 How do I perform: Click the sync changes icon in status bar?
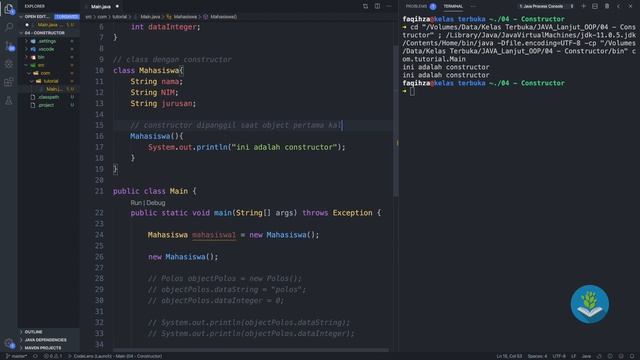36,356
